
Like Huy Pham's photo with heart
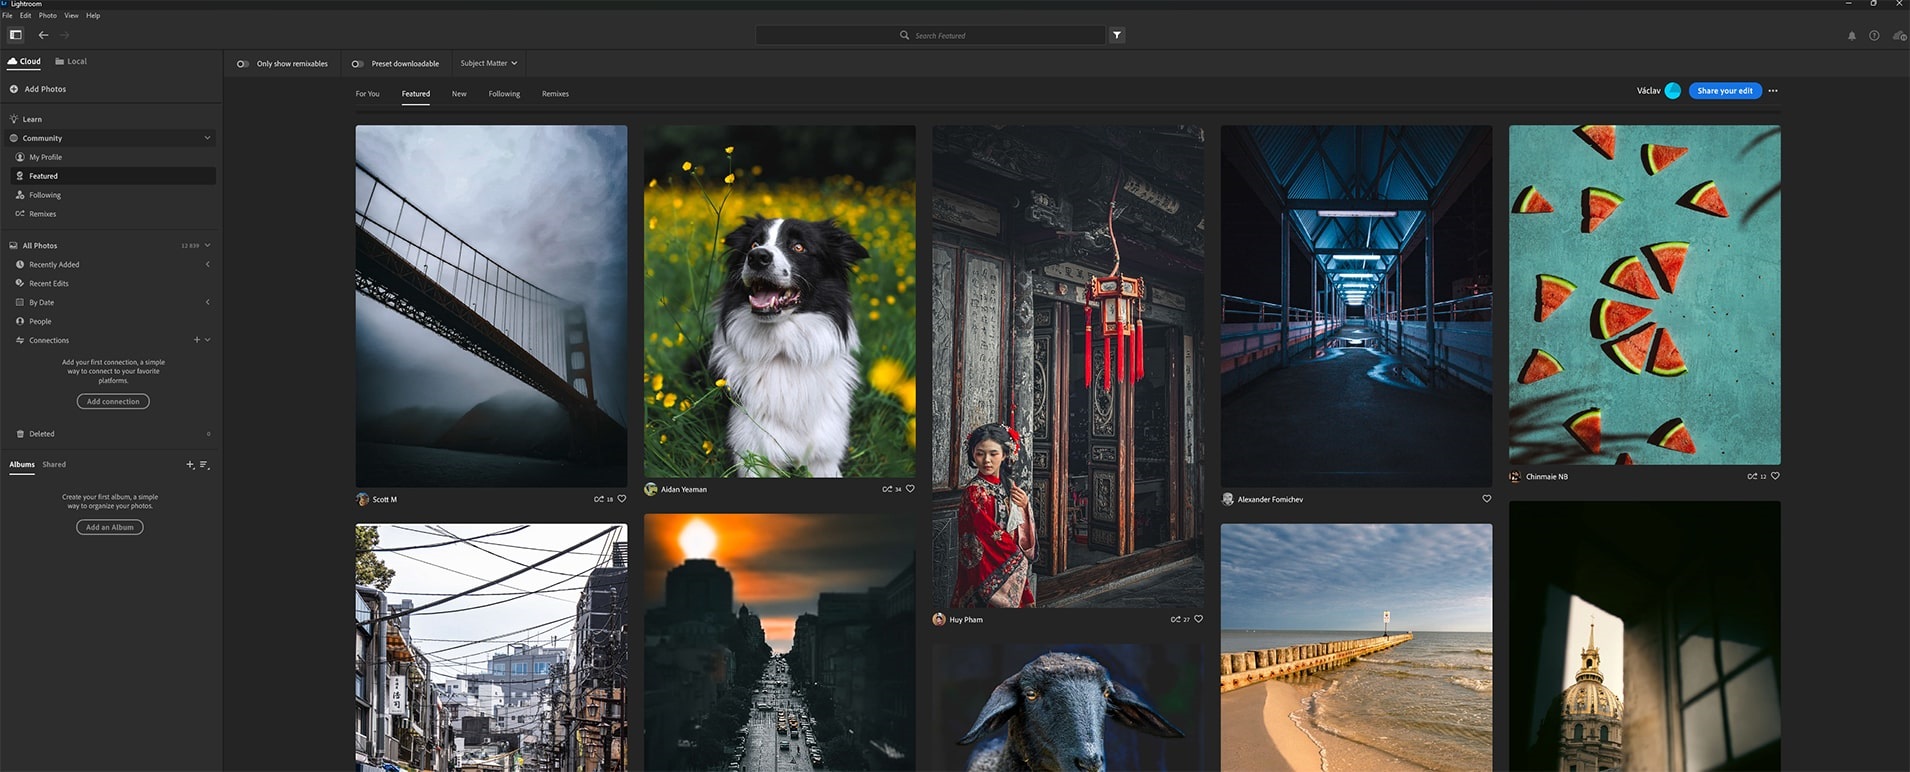pos(1198,619)
